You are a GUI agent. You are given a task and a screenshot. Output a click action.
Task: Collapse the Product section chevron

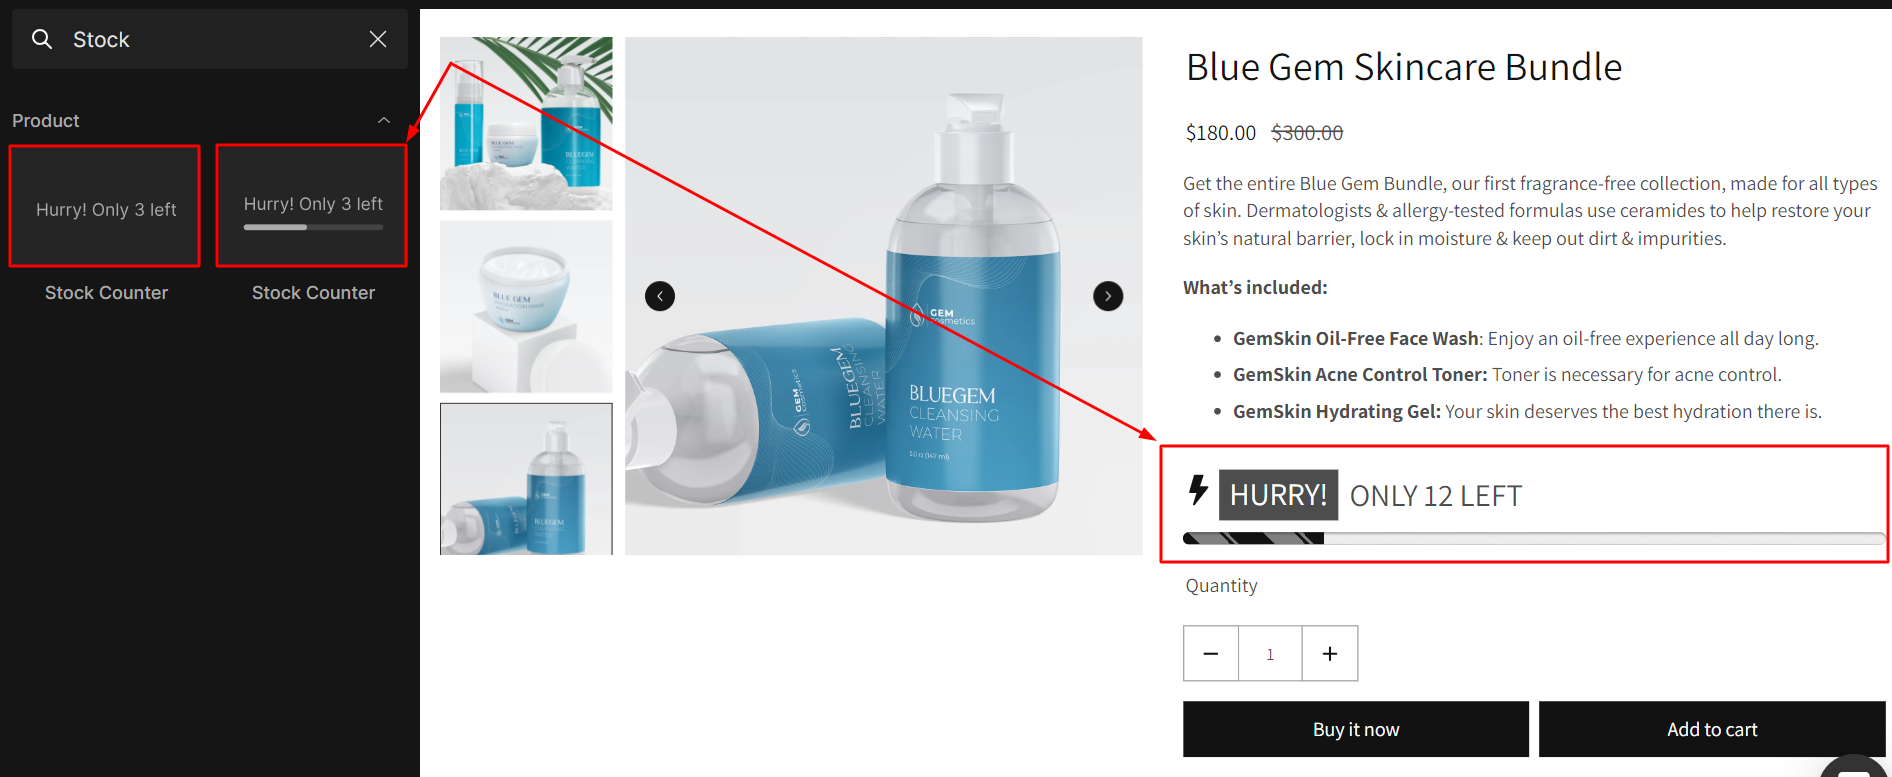pyautogui.click(x=384, y=120)
